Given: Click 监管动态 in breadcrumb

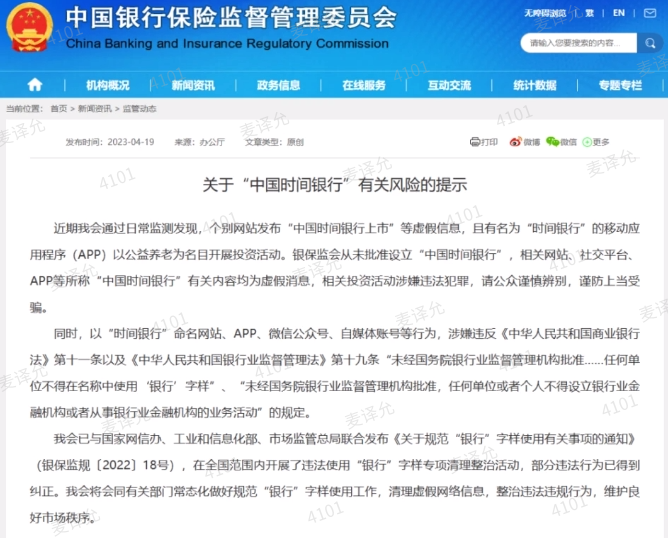Looking at the screenshot, I should [x=139, y=109].
